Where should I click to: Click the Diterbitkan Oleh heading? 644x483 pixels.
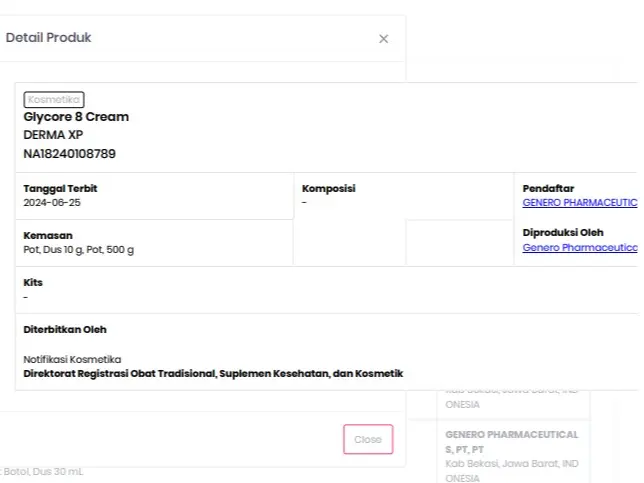(x=65, y=329)
